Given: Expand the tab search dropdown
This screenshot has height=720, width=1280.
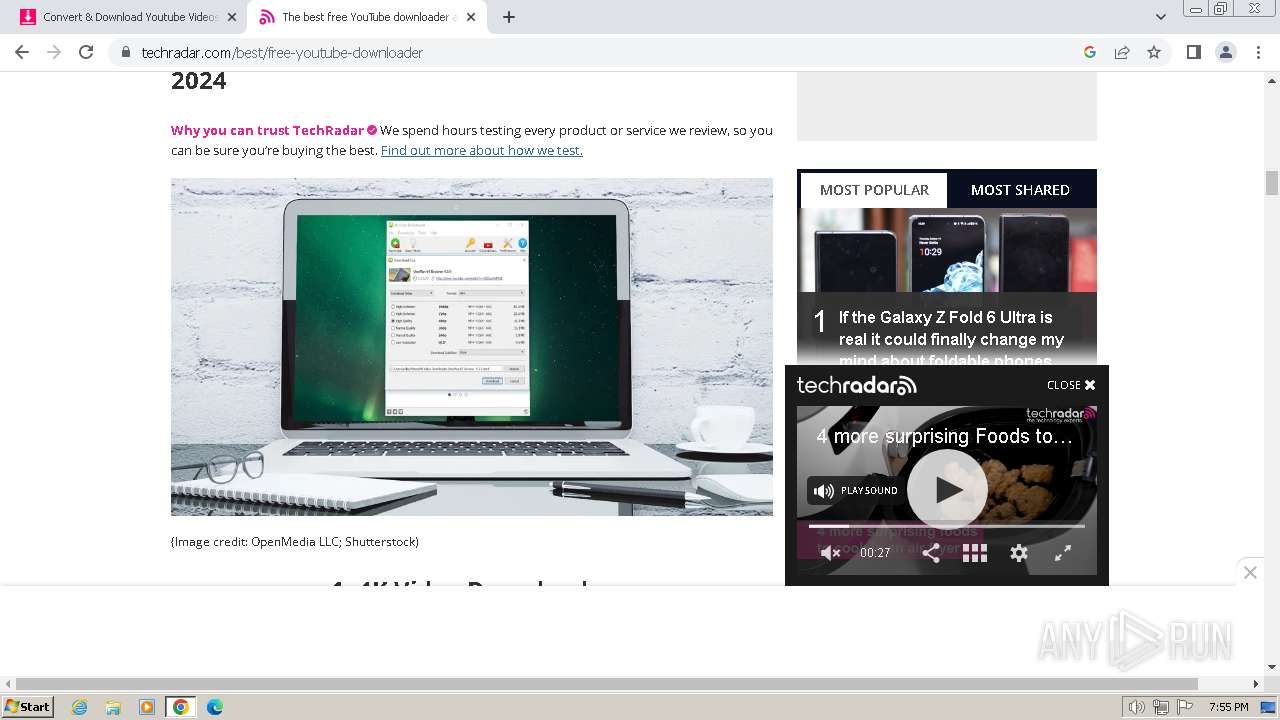Looking at the screenshot, I should pyautogui.click(x=1161, y=17).
